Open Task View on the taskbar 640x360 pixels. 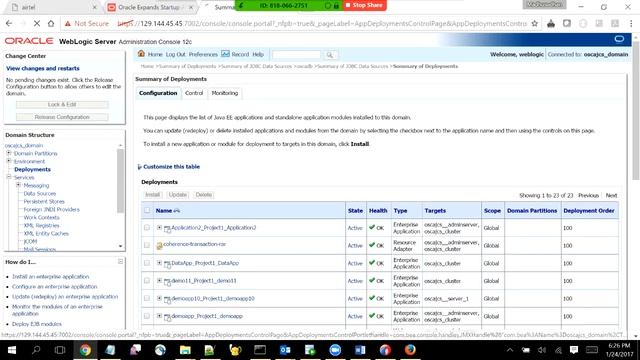point(60,350)
